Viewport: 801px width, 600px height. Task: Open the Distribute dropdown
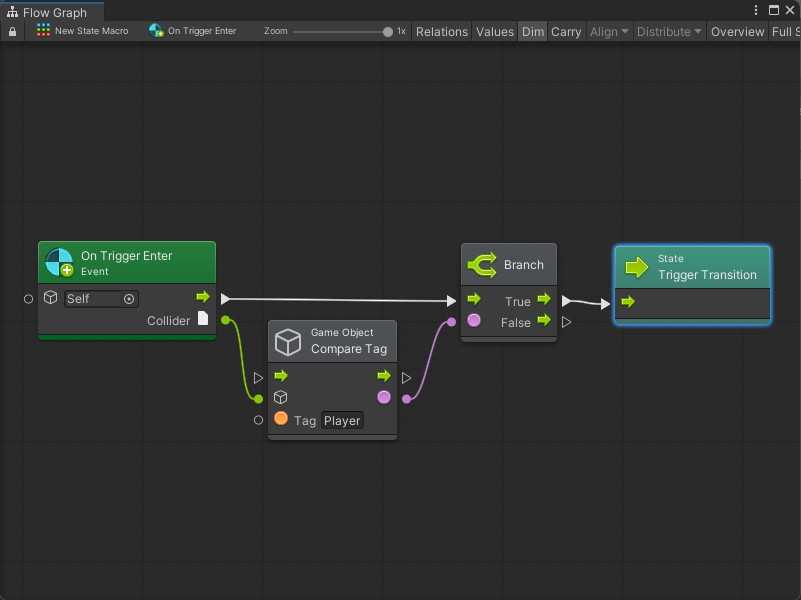tap(669, 32)
